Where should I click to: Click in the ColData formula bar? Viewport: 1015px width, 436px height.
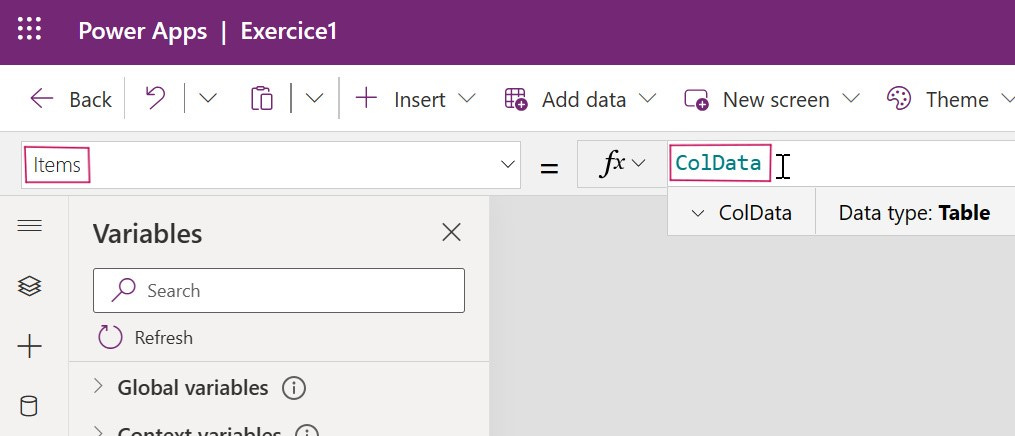tap(842, 164)
